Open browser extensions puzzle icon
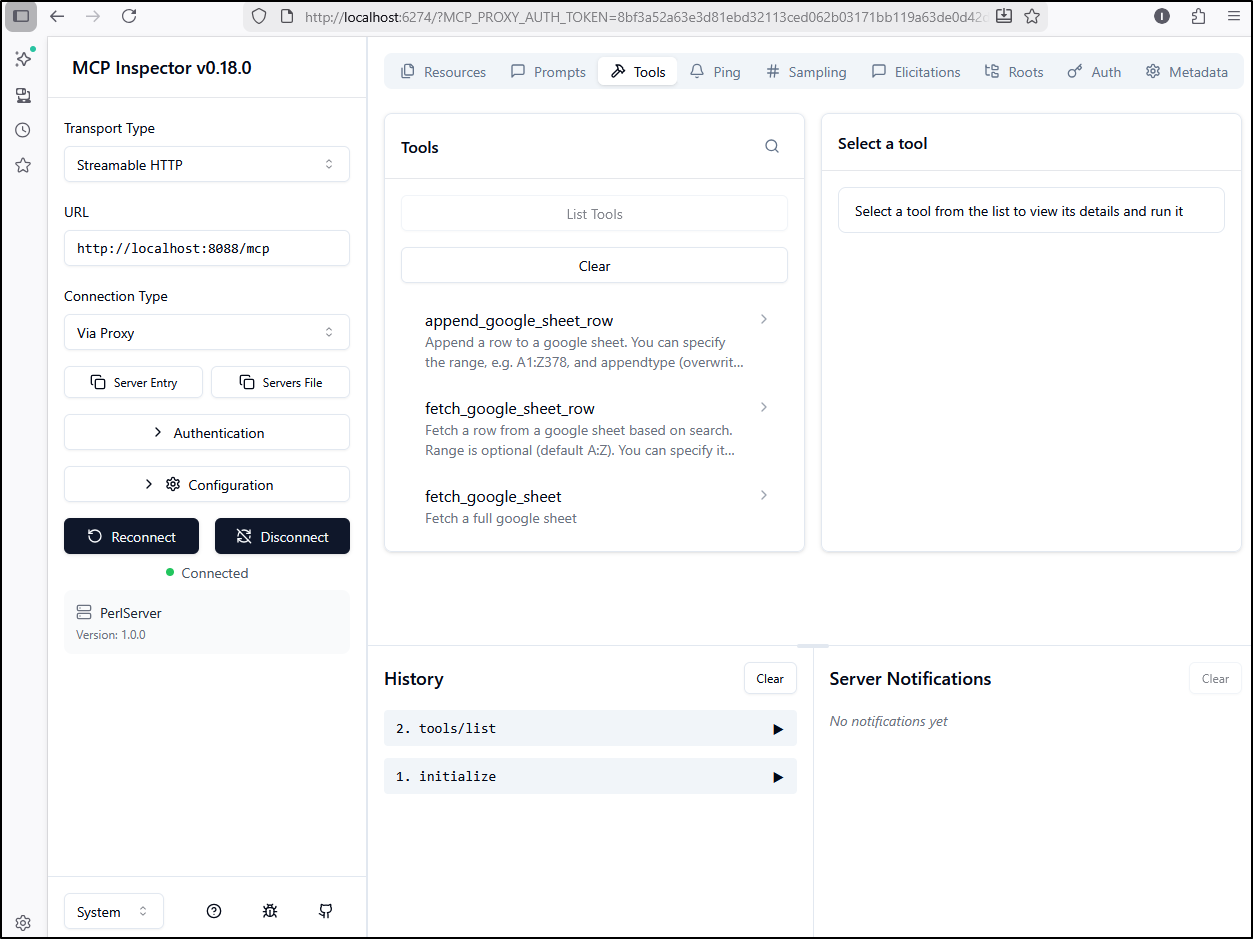 [x=1198, y=16]
